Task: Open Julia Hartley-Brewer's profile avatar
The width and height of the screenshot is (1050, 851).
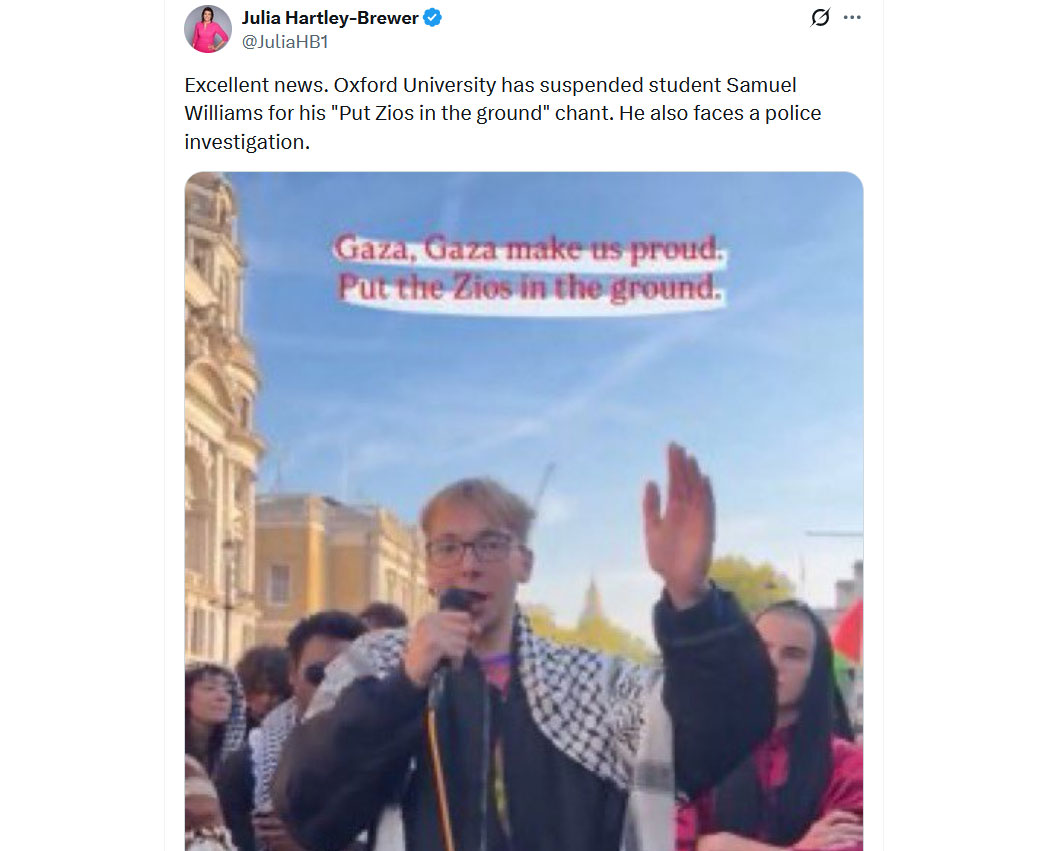Action: point(208,29)
